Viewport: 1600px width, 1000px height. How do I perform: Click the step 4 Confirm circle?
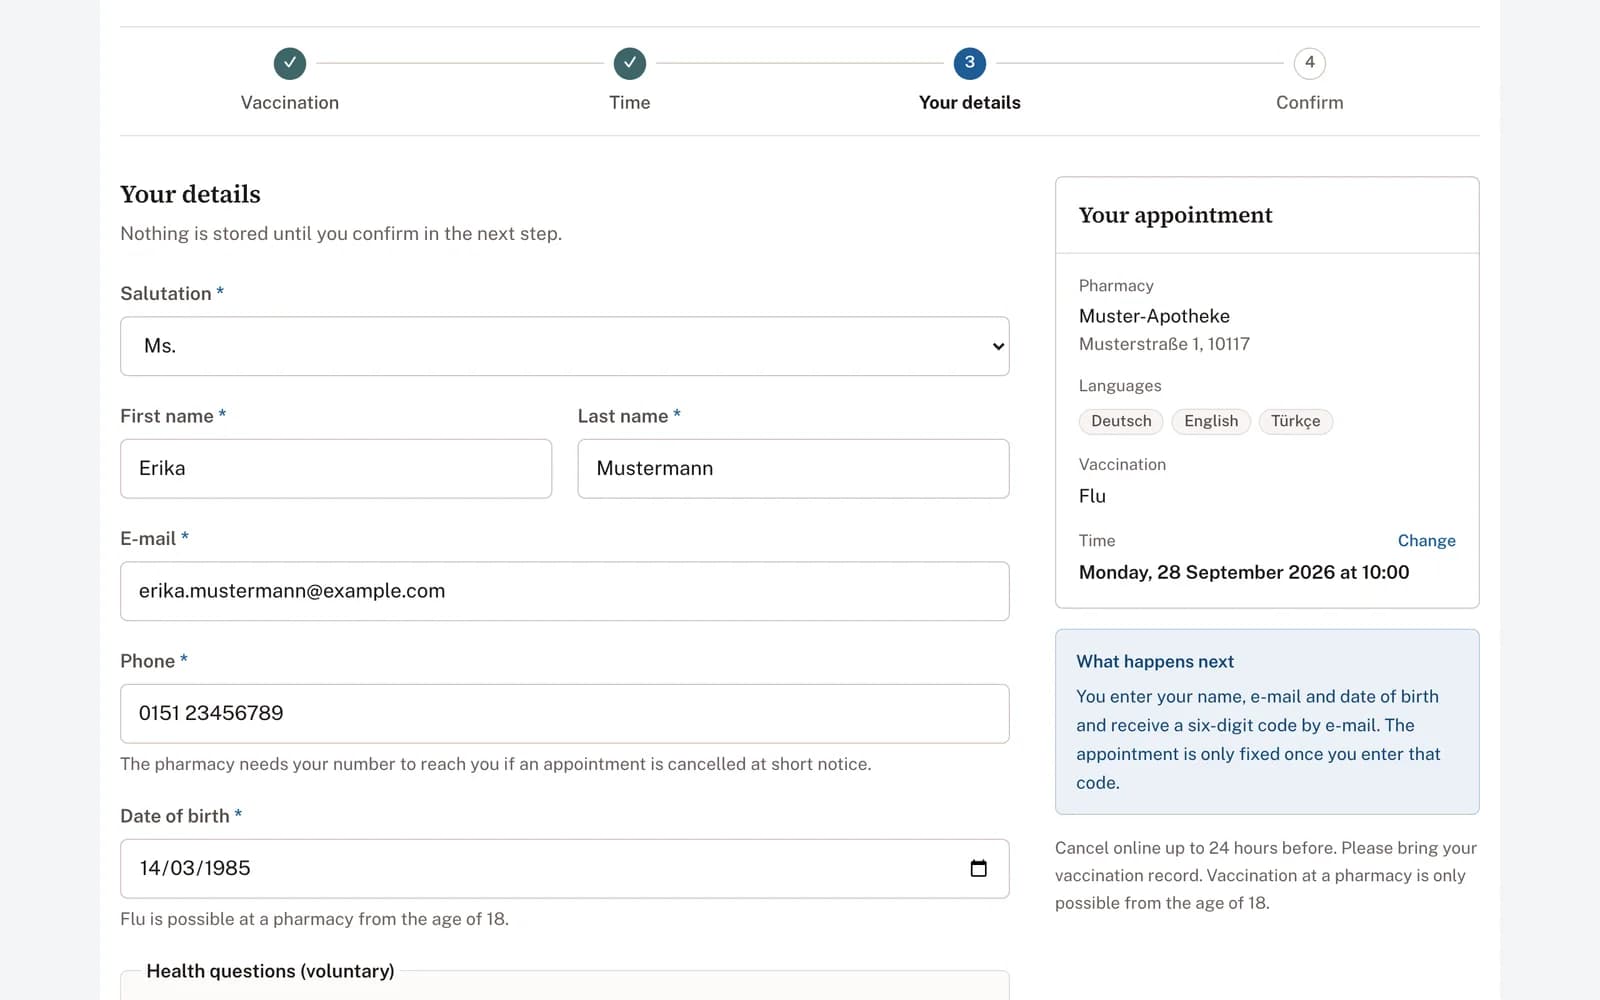(x=1310, y=63)
